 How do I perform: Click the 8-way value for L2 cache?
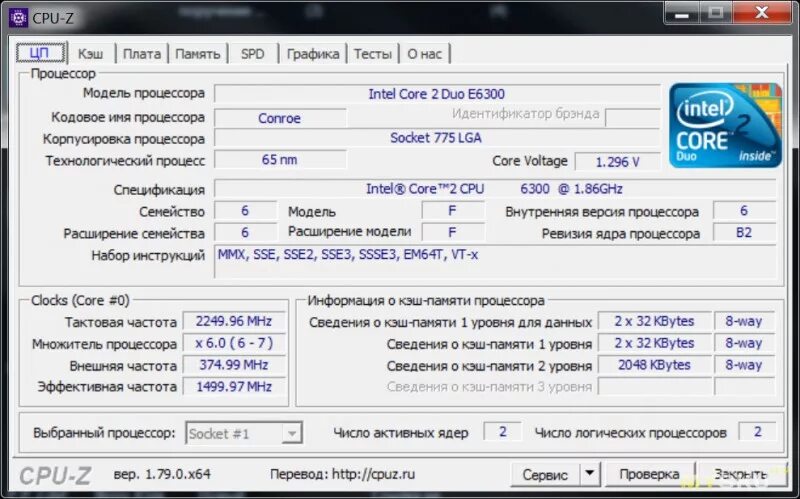(744, 365)
